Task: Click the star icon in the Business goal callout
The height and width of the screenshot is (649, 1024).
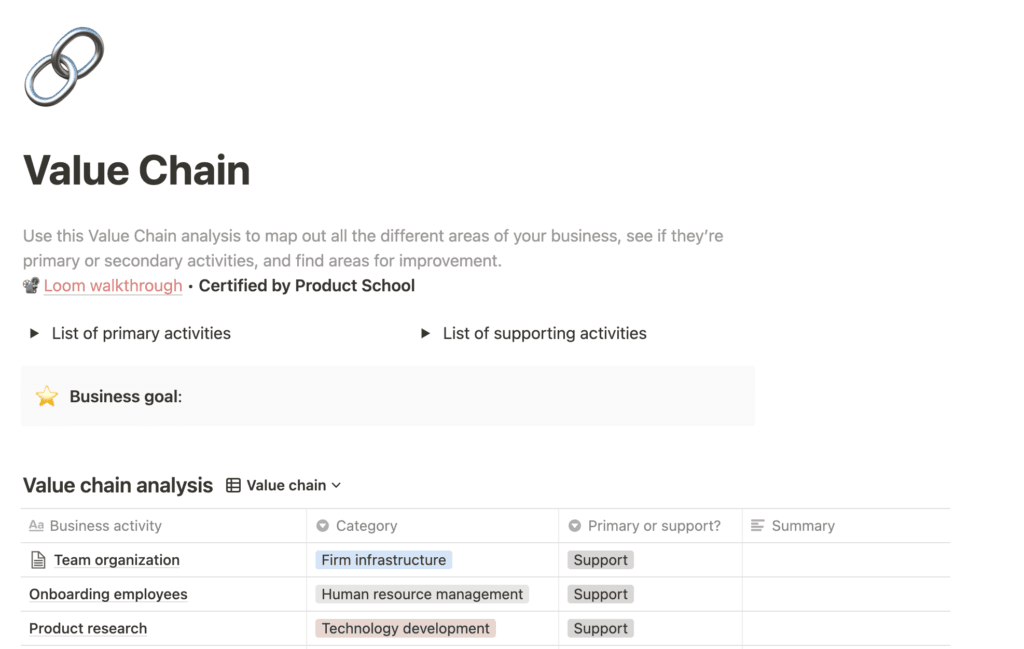Action: tap(47, 396)
